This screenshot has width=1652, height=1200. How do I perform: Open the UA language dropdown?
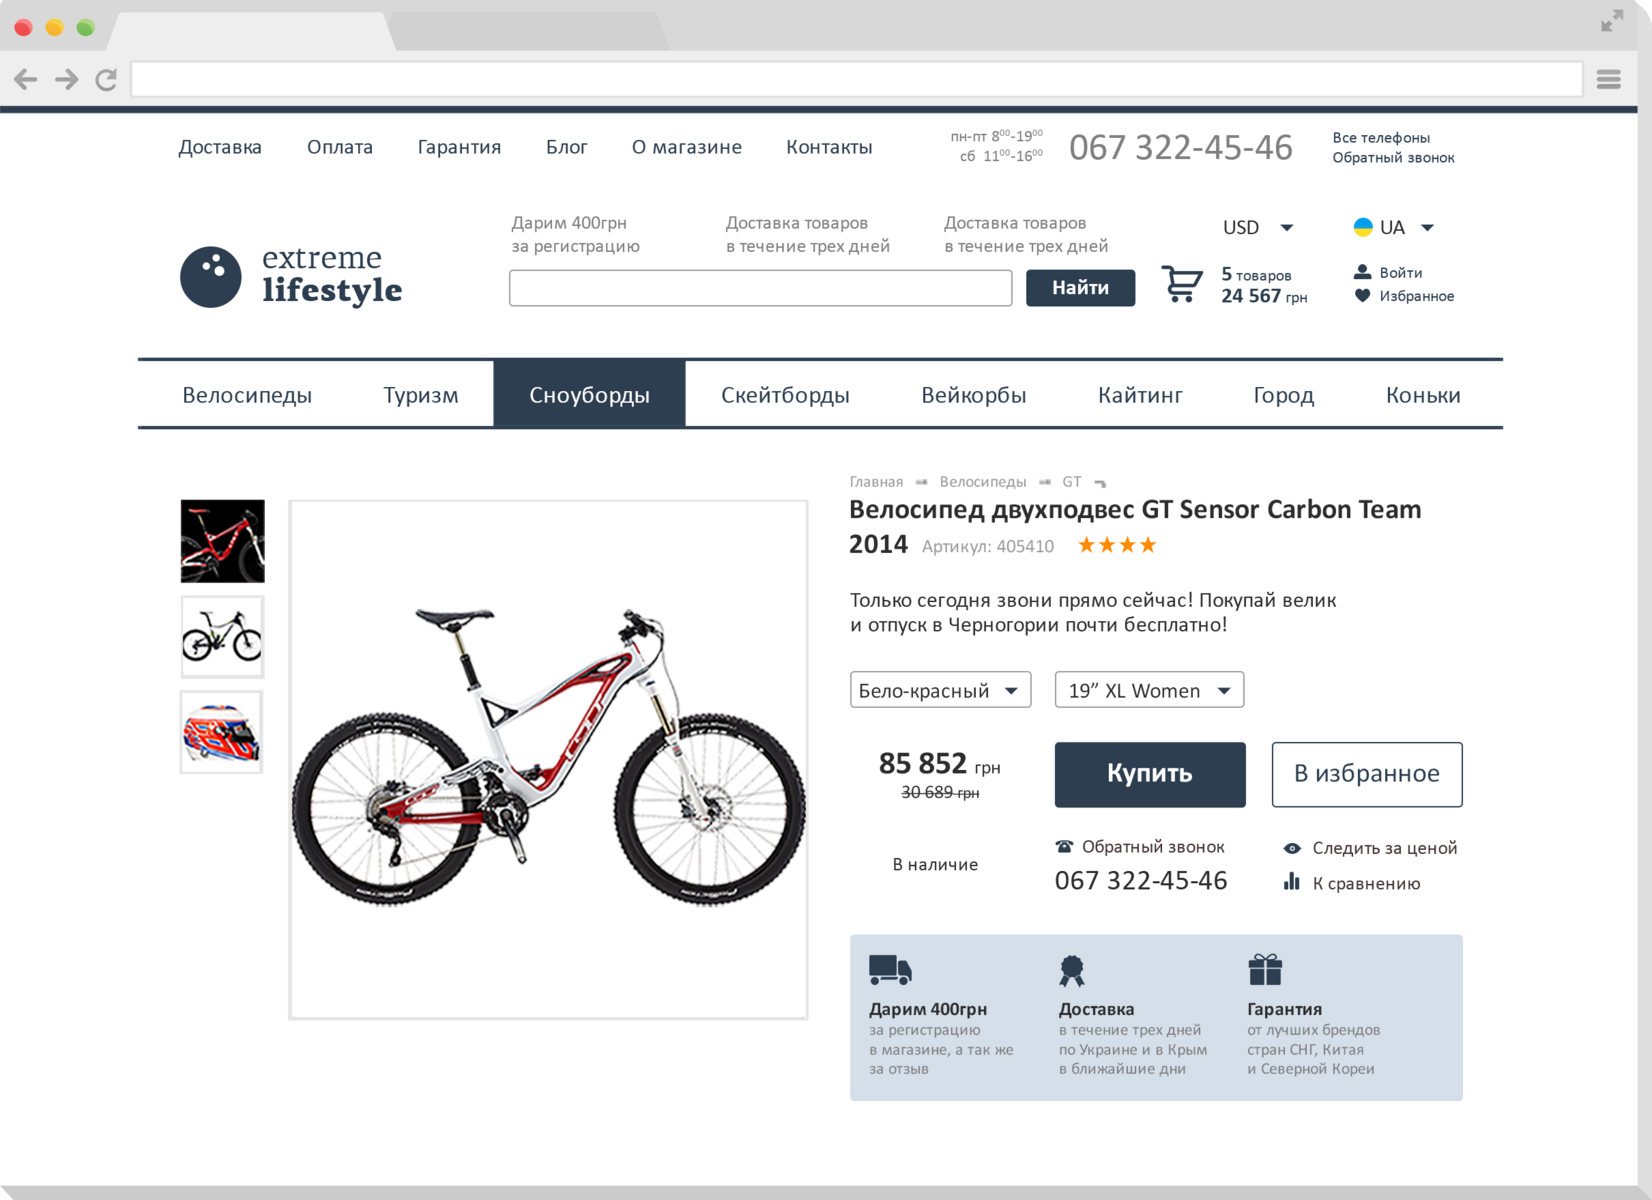(x=1394, y=228)
